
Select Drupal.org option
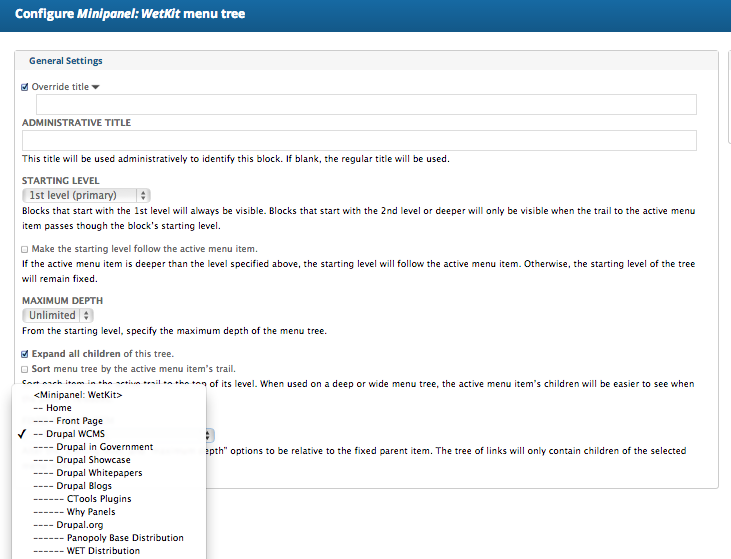(109, 525)
